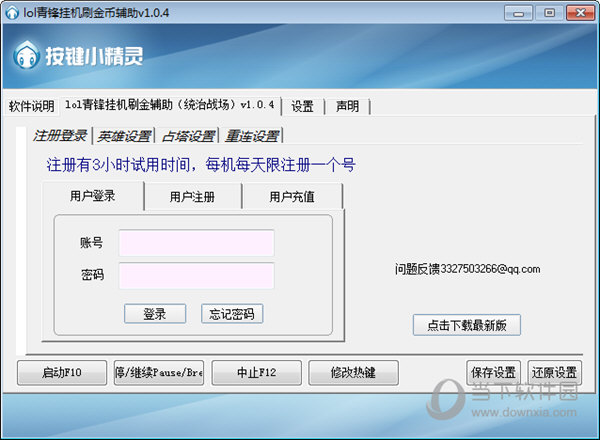Click the 登录 button
Screen dimensions: 600x440
coord(155,314)
